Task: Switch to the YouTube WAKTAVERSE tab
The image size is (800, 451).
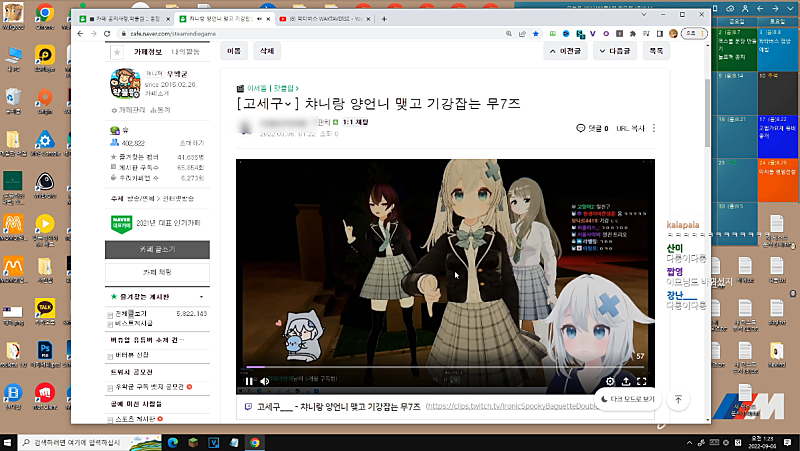Action: (325, 19)
